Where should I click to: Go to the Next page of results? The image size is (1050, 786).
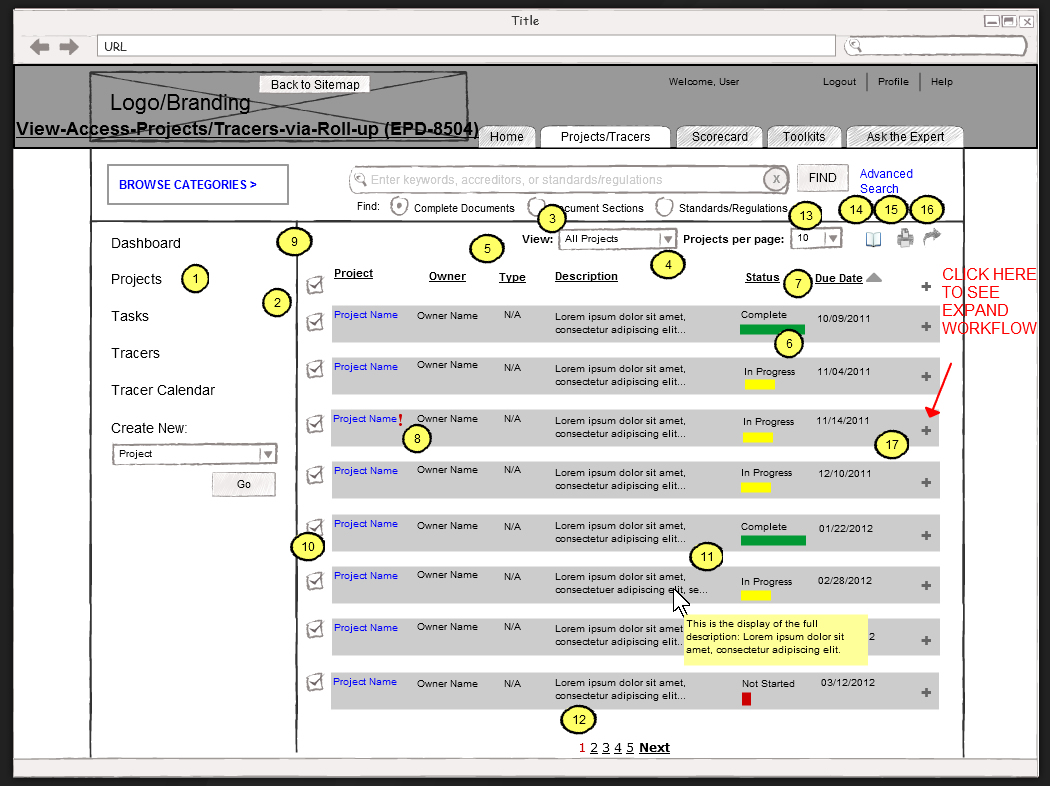point(654,748)
